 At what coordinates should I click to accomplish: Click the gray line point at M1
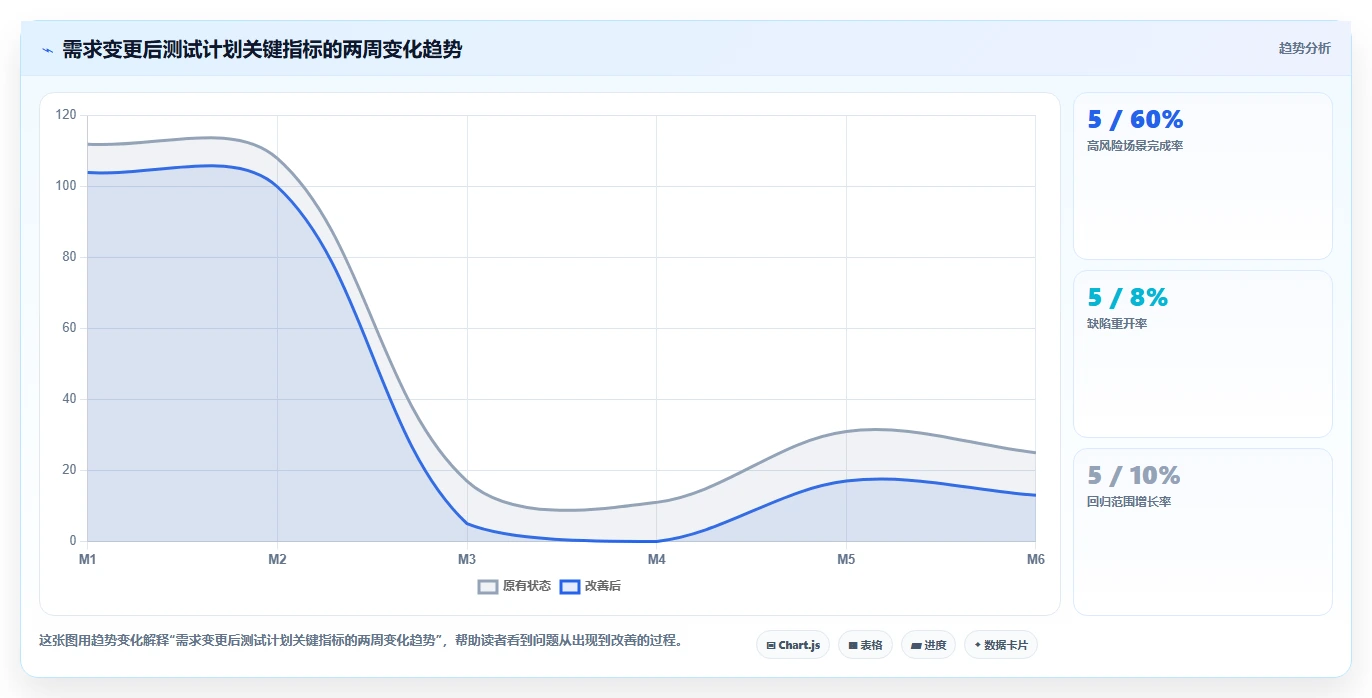88,144
